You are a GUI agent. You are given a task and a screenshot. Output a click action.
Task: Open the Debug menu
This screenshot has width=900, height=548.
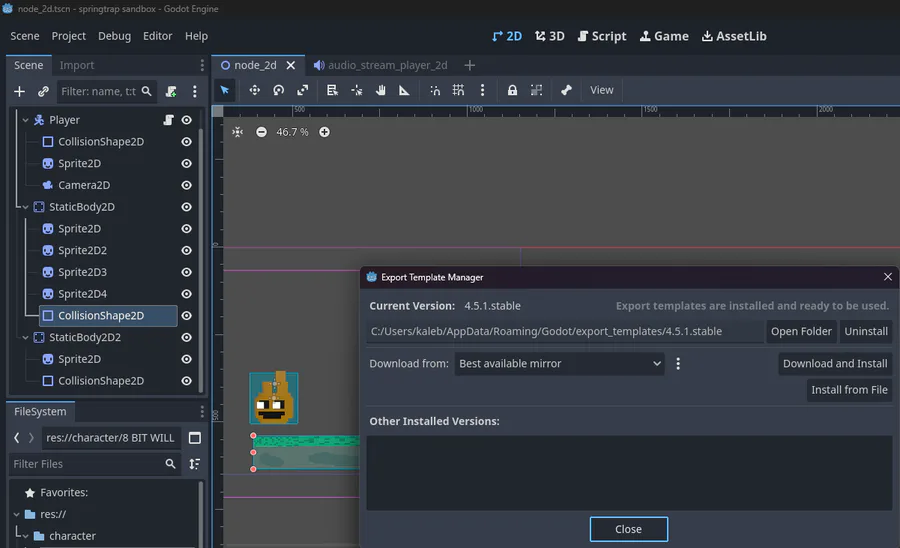point(114,36)
